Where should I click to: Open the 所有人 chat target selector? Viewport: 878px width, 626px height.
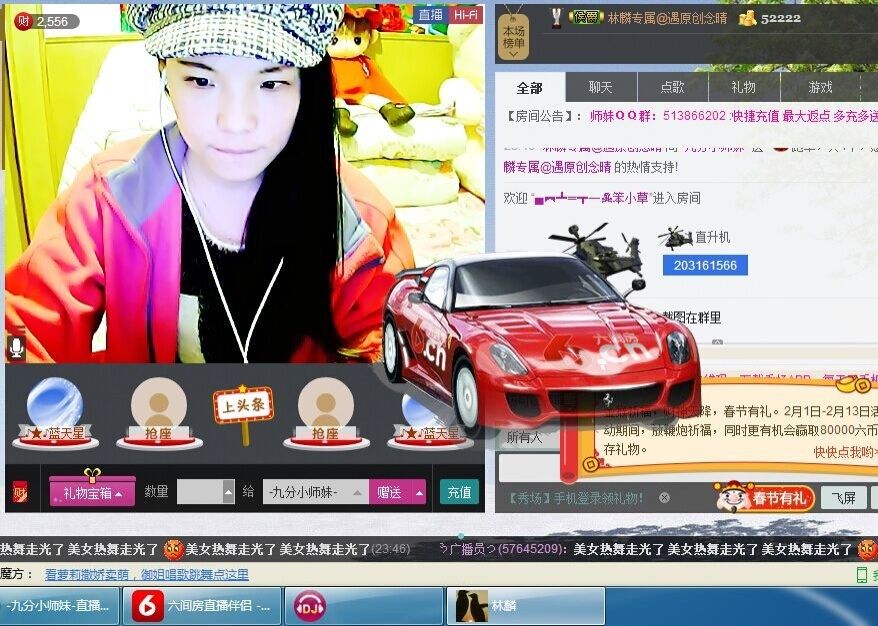(x=526, y=437)
